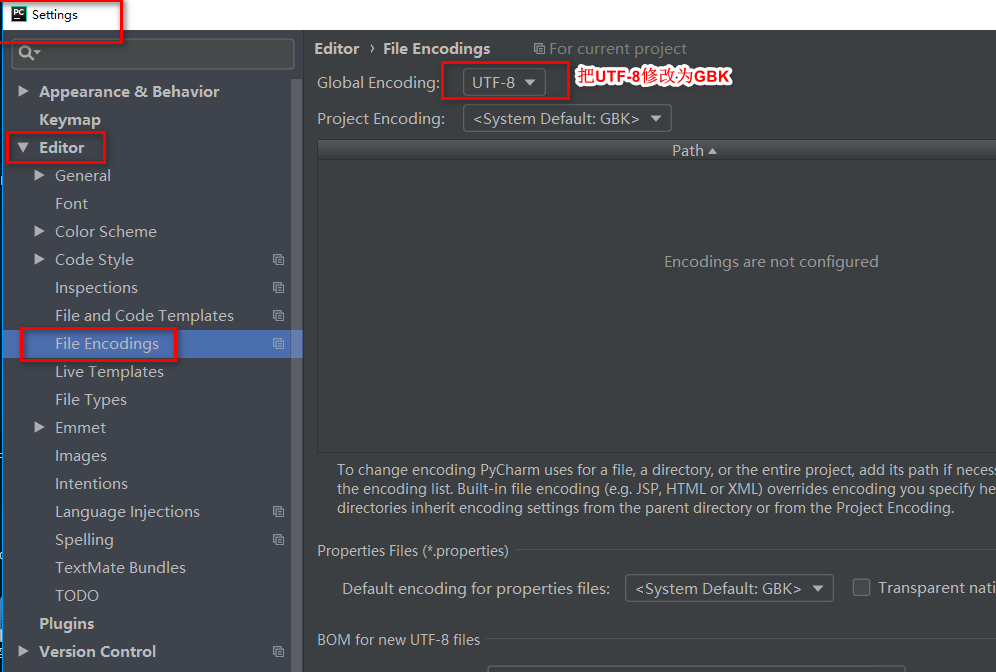Select the File Encodings breadcrumb
Viewport: 996px width, 672px height.
436,48
